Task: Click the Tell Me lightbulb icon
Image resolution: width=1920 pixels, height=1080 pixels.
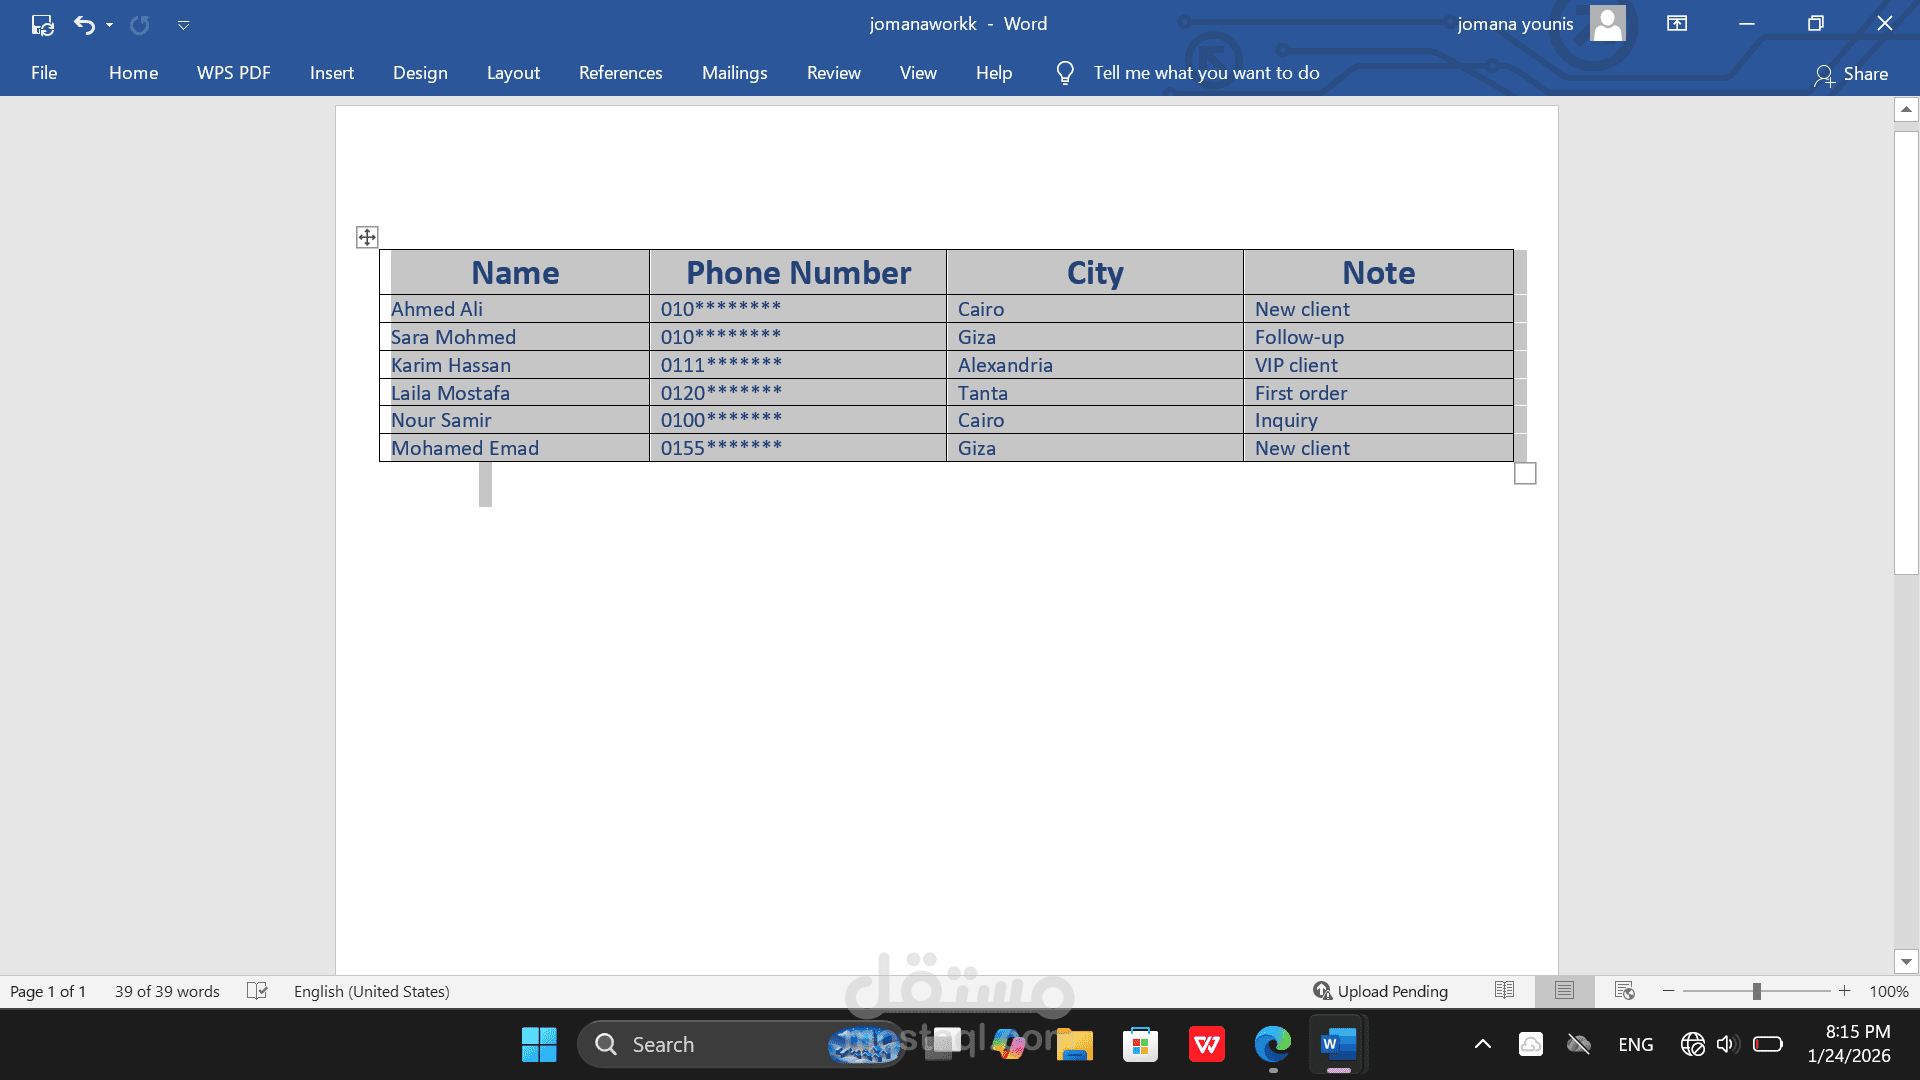Action: coord(1064,72)
